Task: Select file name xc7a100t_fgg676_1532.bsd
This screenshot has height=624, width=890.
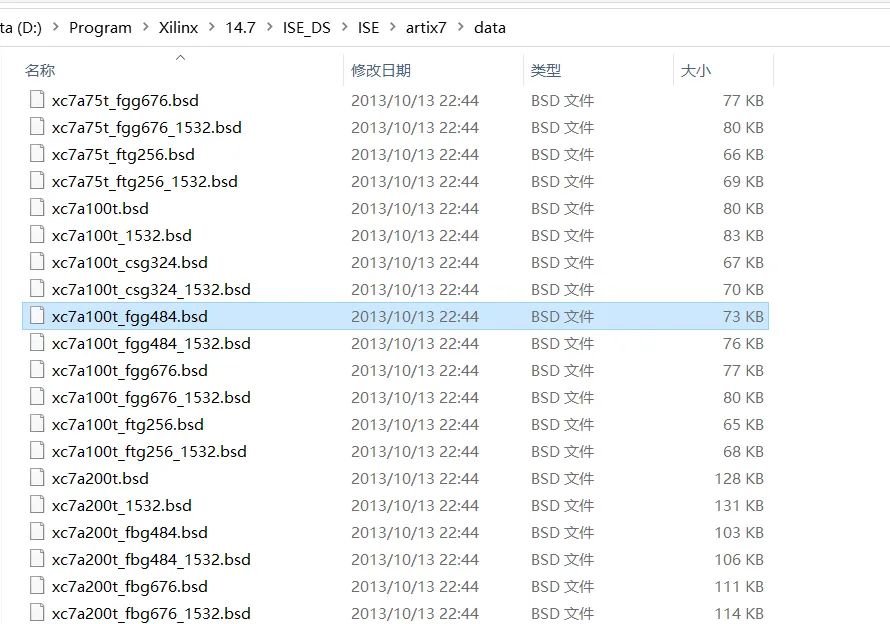Action: pyautogui.click(x=151, y=397)
